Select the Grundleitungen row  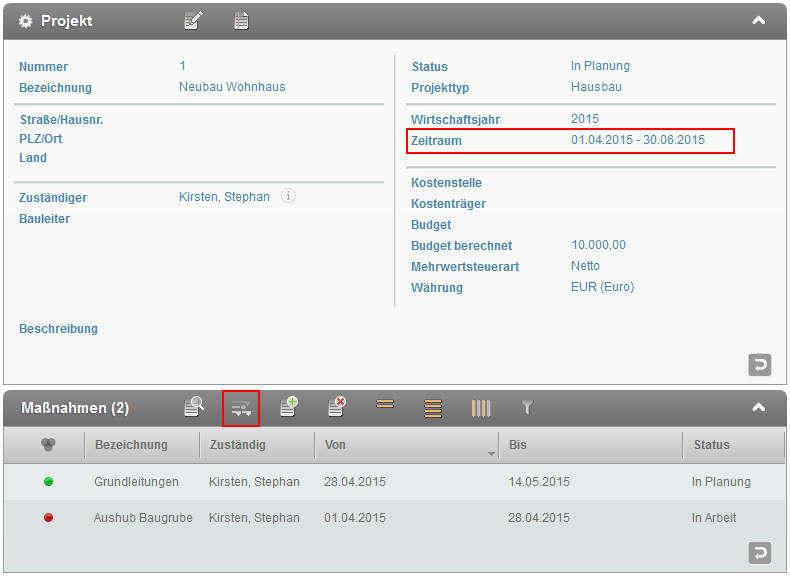pos(136,482)
